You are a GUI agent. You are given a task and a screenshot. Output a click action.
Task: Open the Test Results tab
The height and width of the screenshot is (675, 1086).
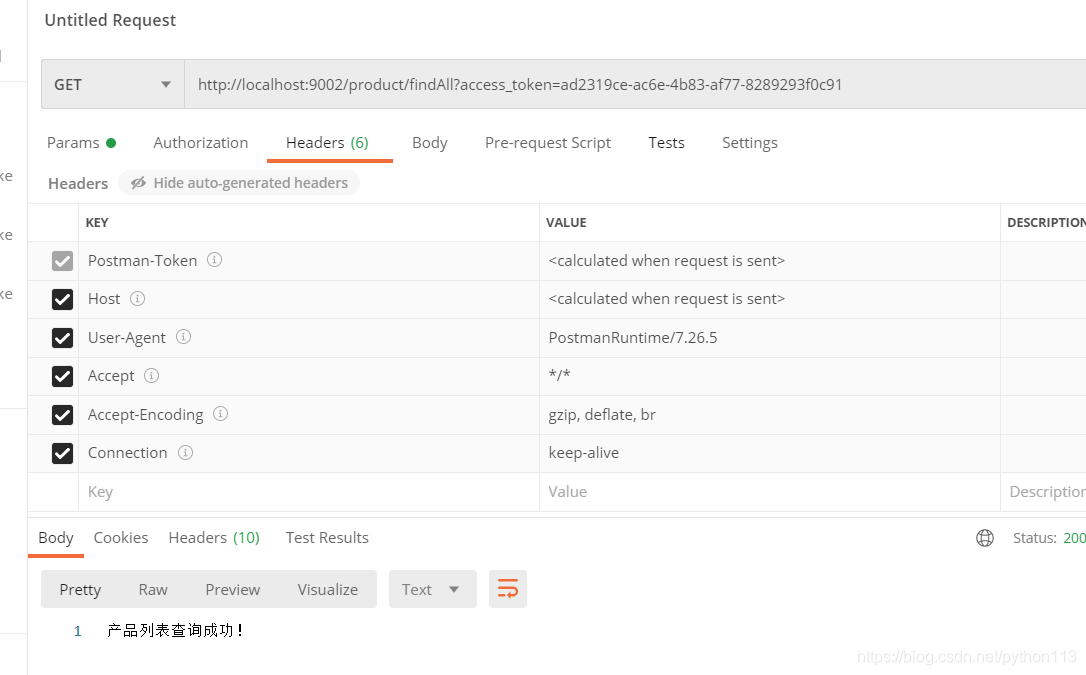[x=327, y=538]
